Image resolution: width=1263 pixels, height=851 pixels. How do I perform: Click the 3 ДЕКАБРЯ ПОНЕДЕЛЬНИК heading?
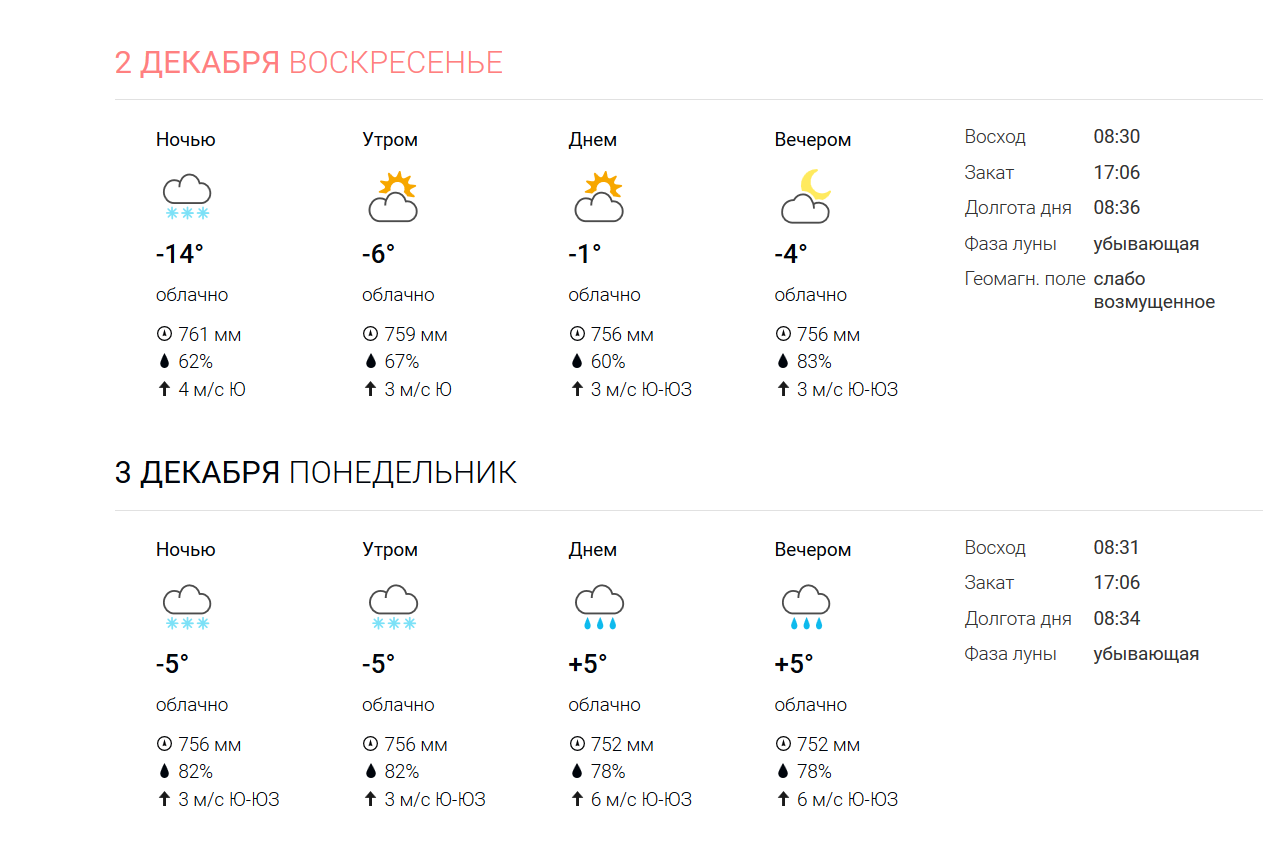click(x=316, y=473)
